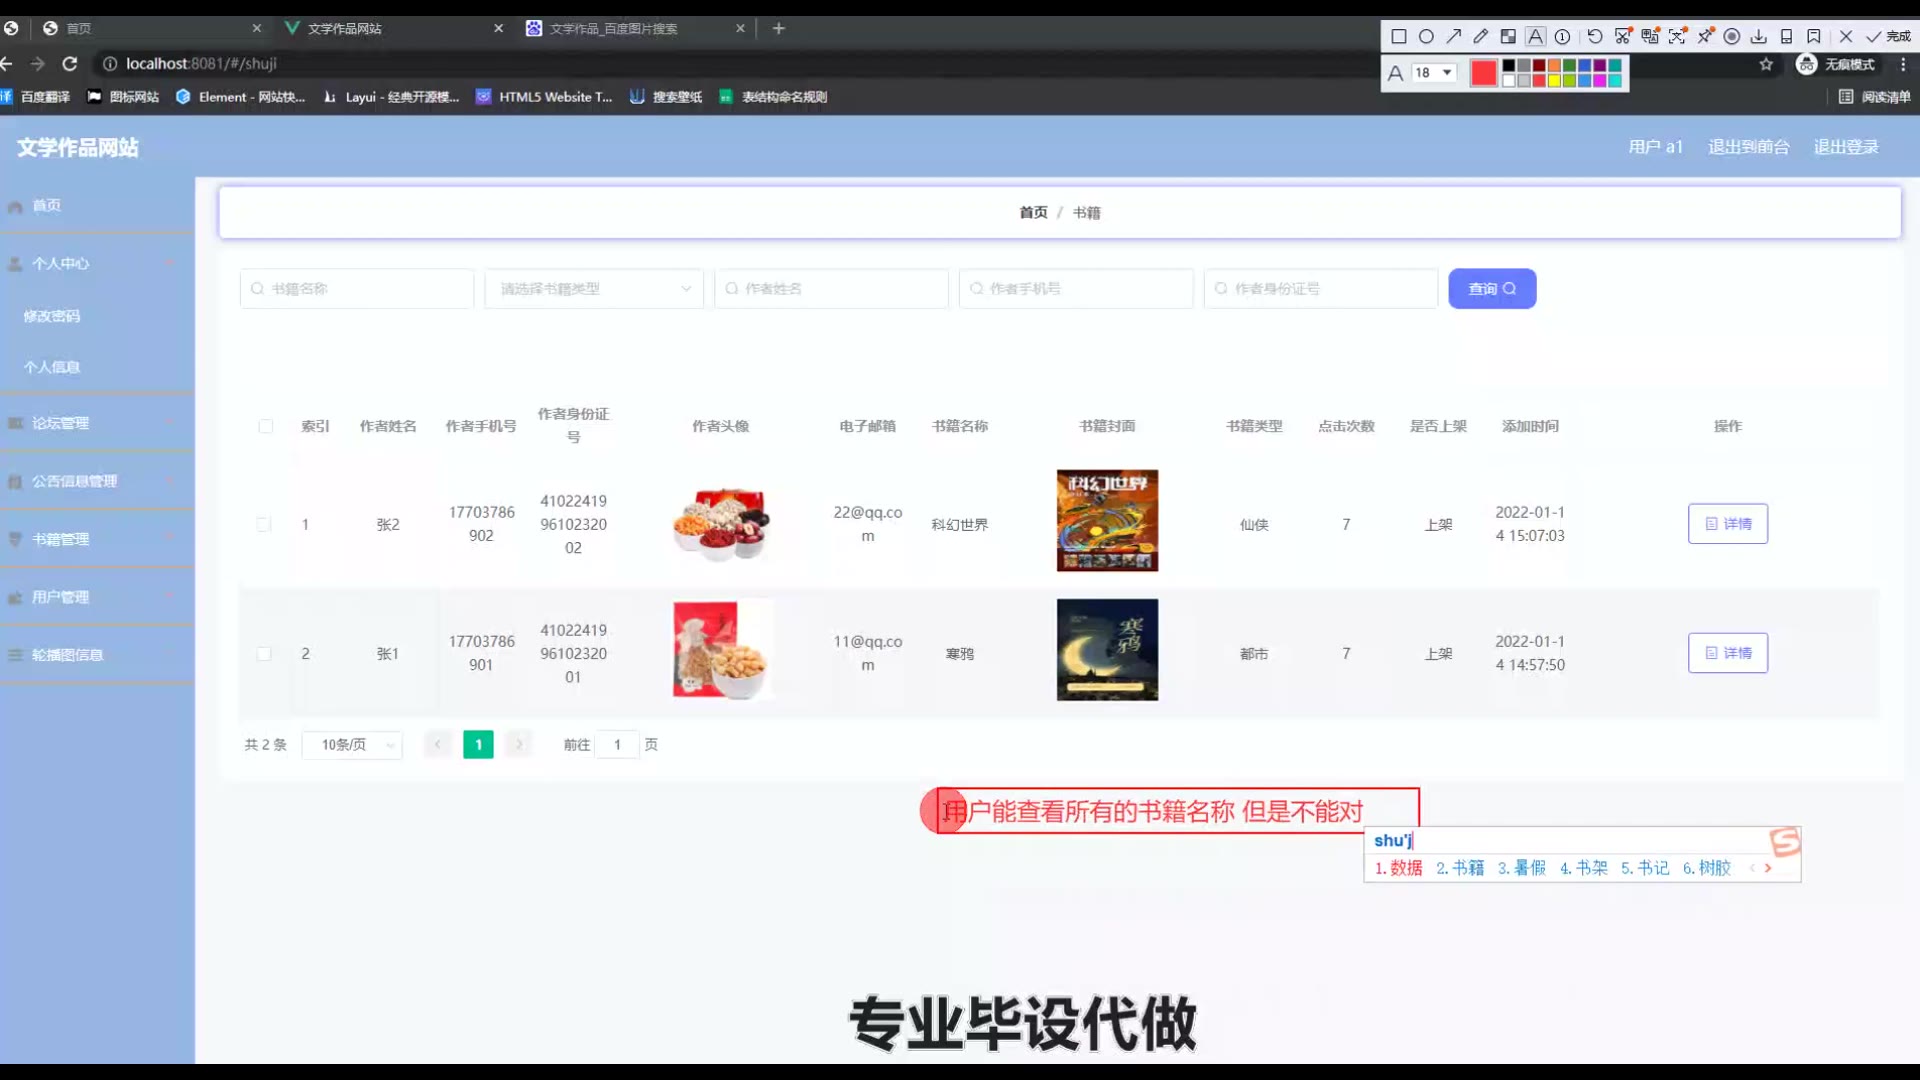Open the font size 18 dropdown

1434,72
